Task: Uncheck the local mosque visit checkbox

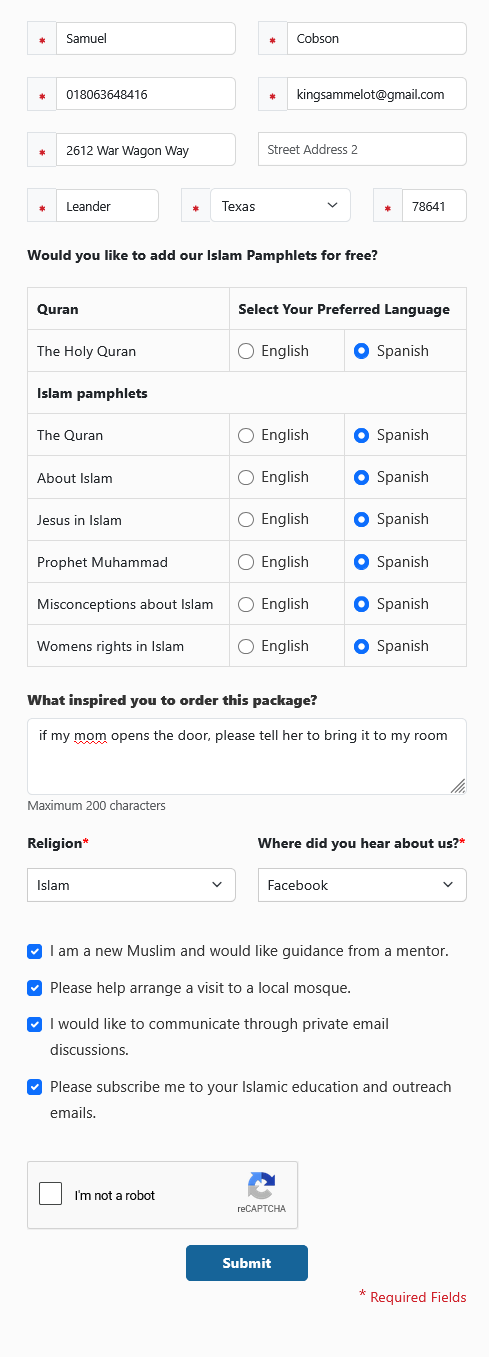Action: tap(35, 988)
